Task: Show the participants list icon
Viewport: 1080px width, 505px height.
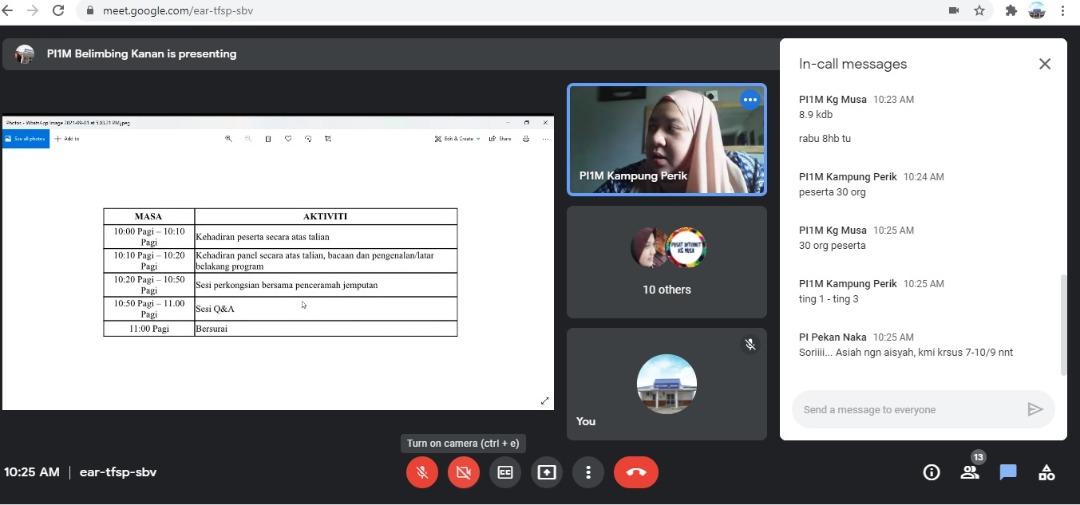Action: click(x=969, y=472)
